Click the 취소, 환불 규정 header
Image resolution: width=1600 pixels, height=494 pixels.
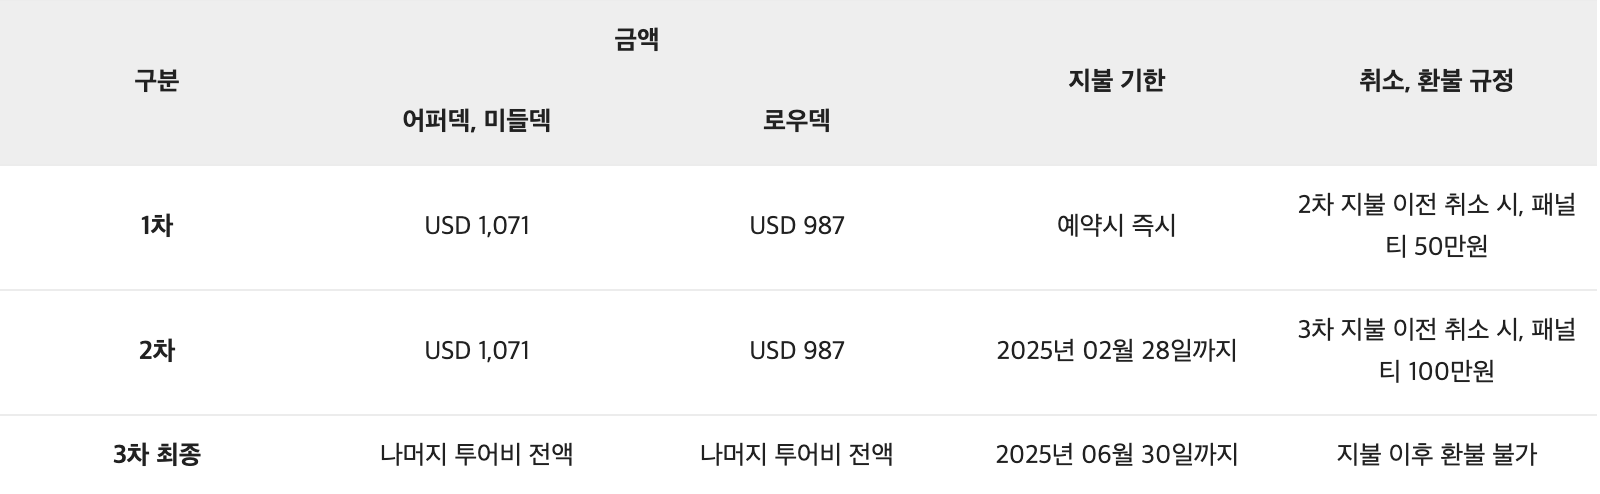pyautogui.click(x=1437, y=80)
